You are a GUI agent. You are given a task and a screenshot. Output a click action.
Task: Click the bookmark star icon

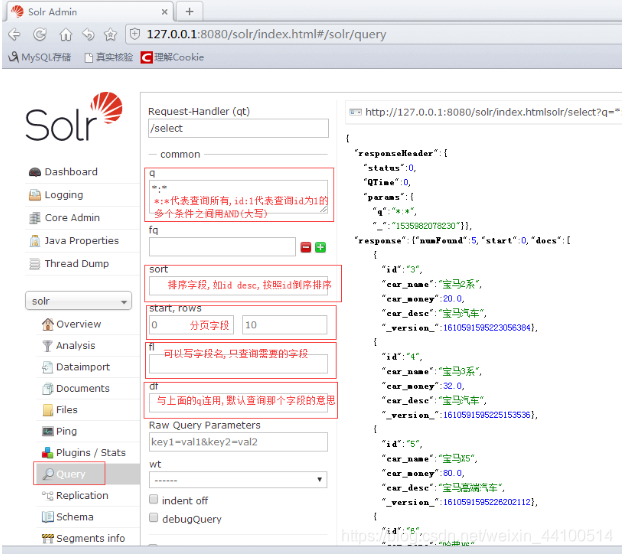(110, 35)
